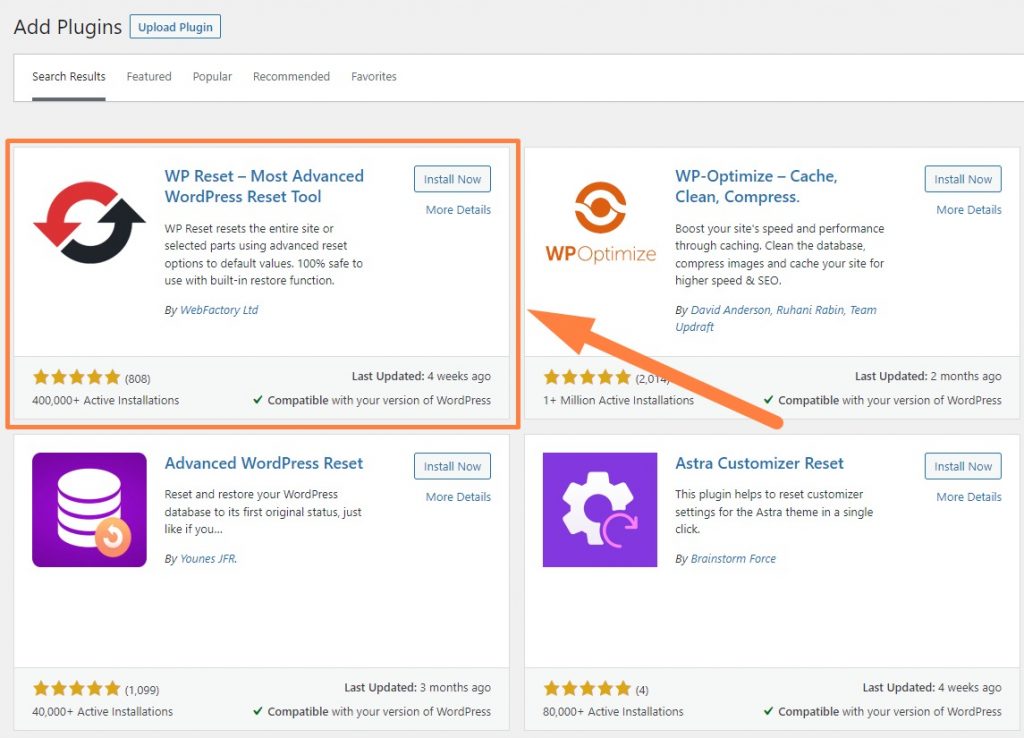The width and height of the screenshot is (1024, 738).
Task: Open More Details for WP-Optimize
Action: (968, 210)
